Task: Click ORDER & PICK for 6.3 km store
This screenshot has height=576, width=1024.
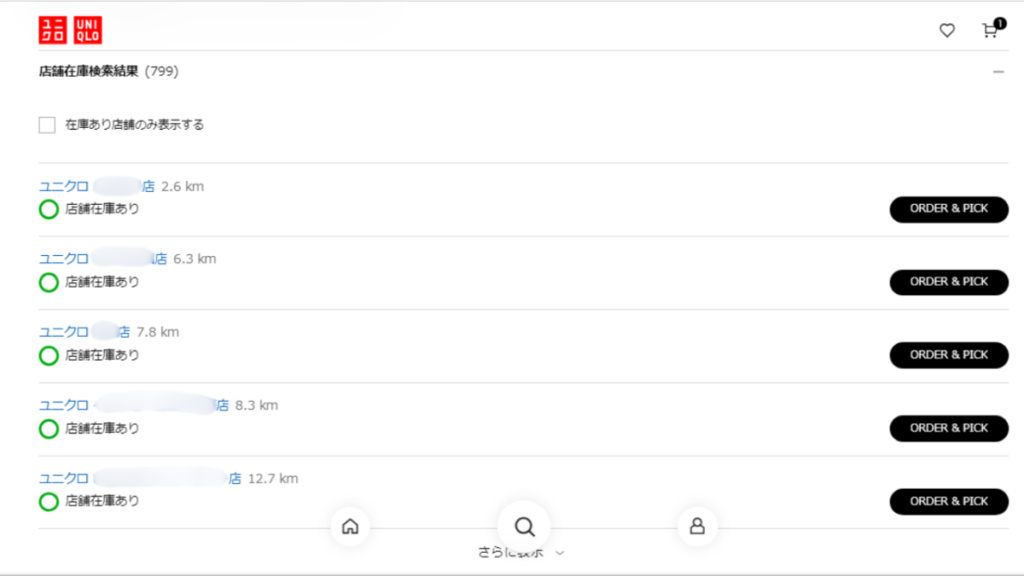Action: point(948,282)
